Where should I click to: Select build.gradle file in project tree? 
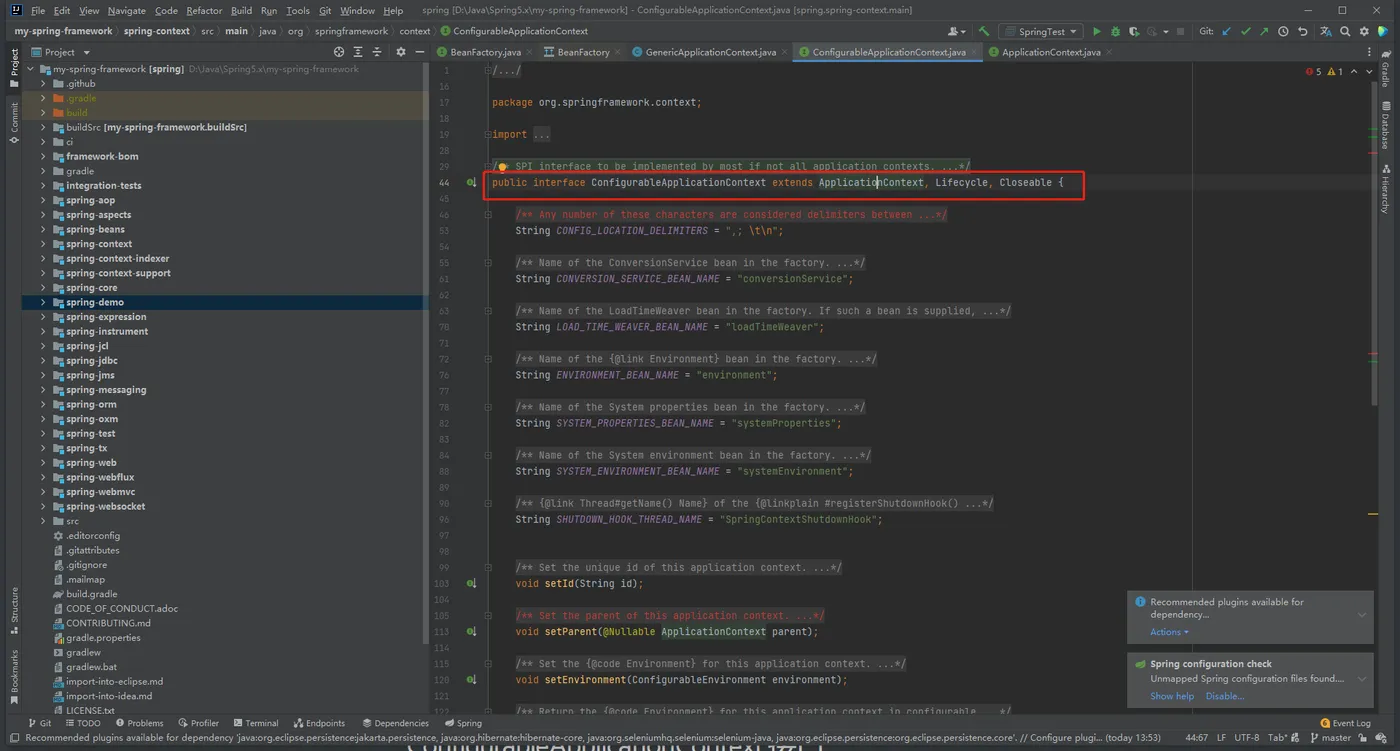point(91,594)
